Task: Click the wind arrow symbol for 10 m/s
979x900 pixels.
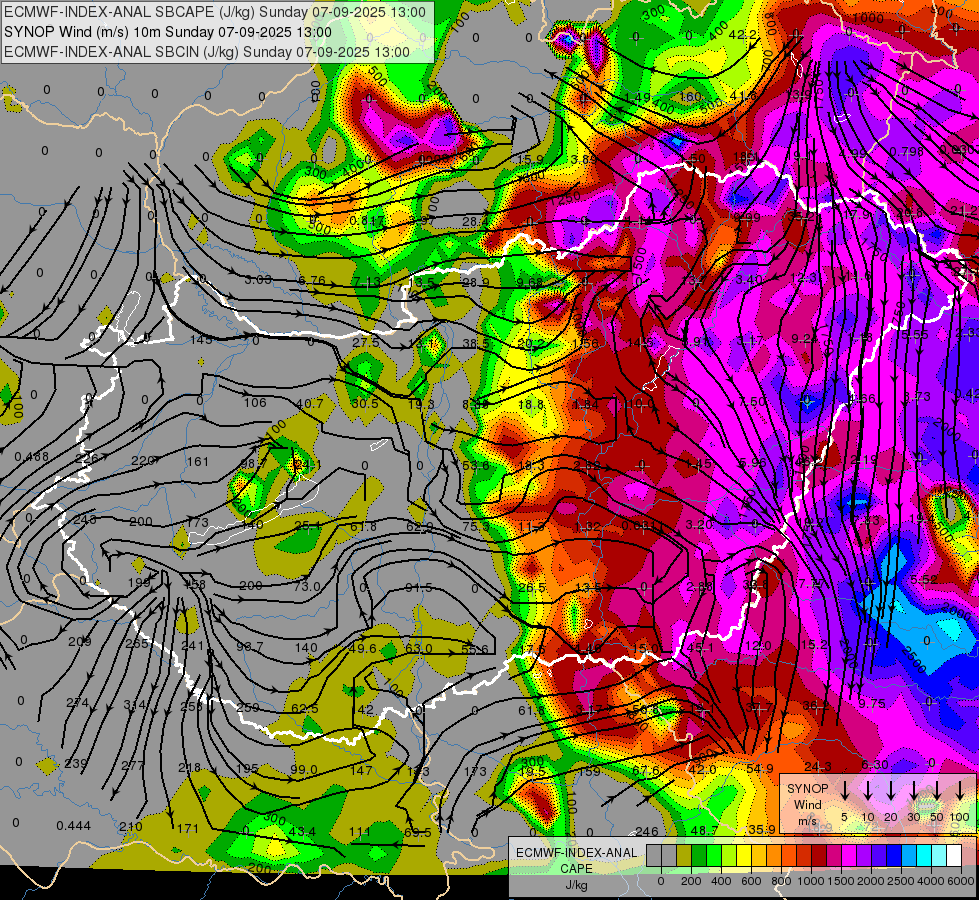Action: [x=868, y=791]
